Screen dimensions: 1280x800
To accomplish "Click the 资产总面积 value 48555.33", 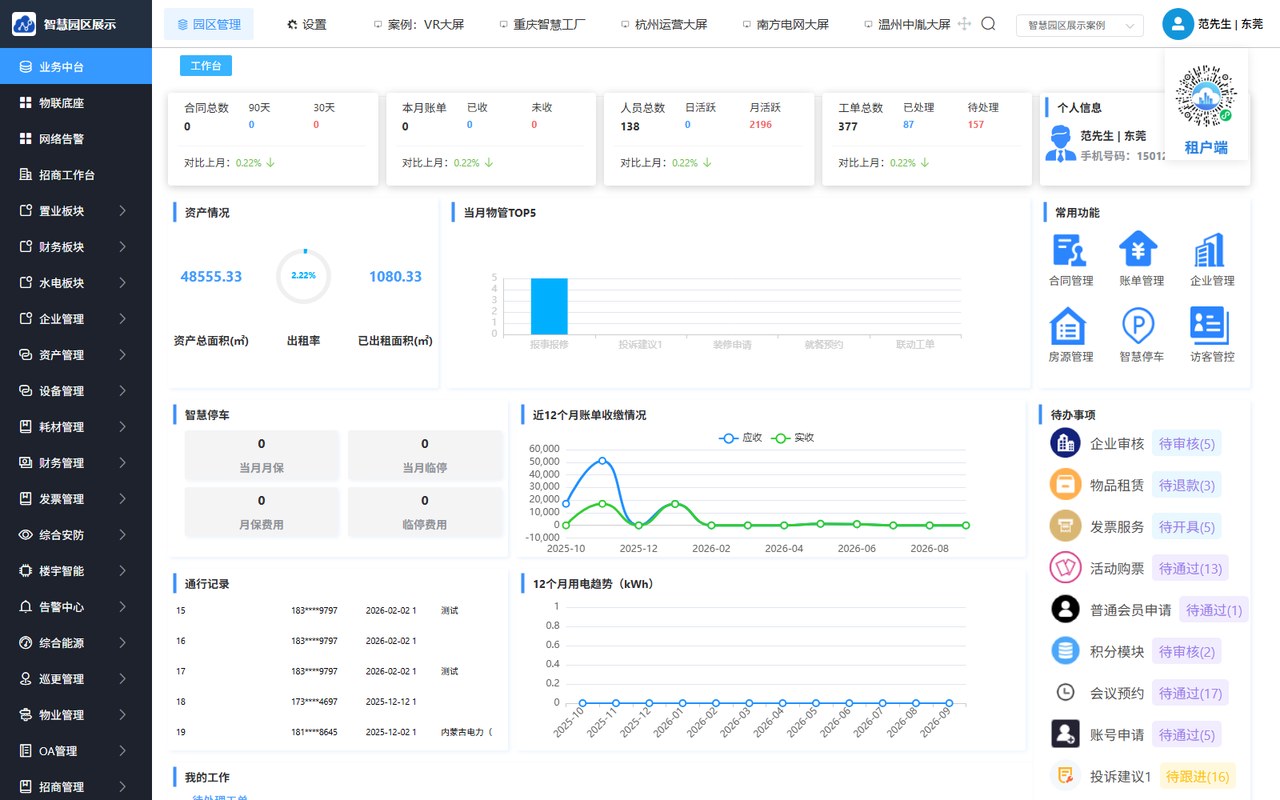I will (211, 277).
